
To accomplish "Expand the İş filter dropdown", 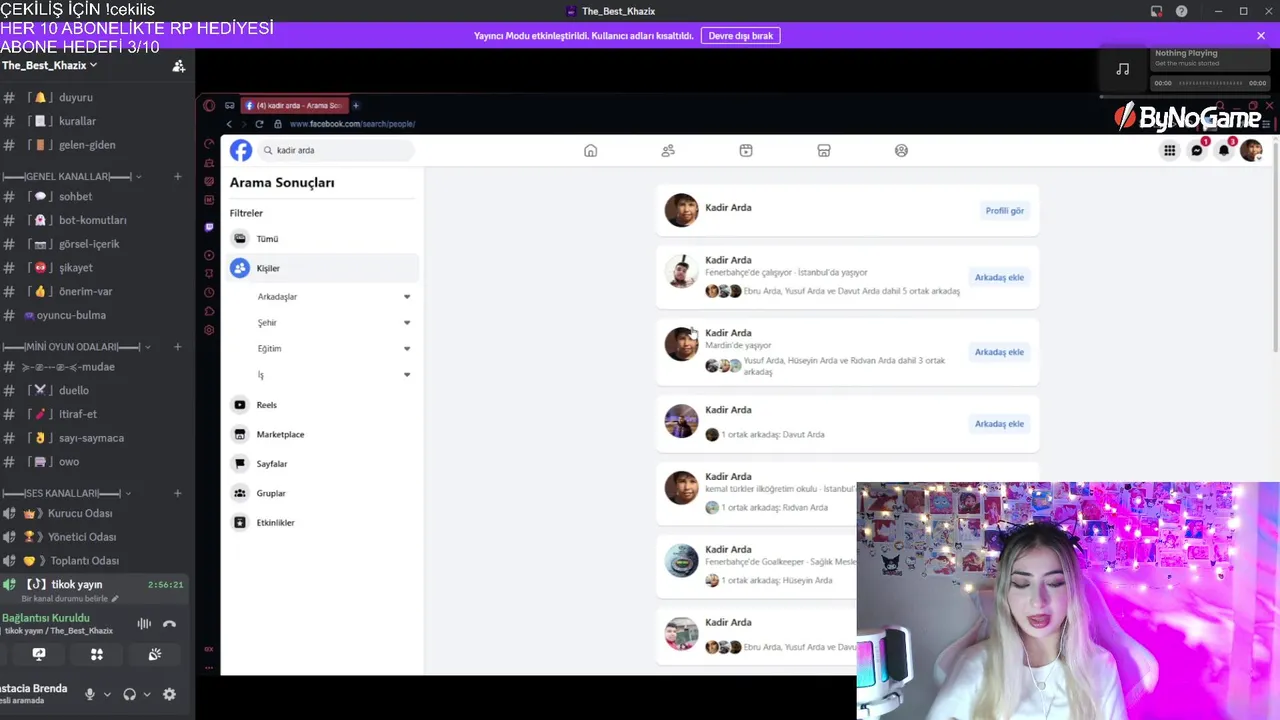I will pyautogui.click(x=407, y=375).
